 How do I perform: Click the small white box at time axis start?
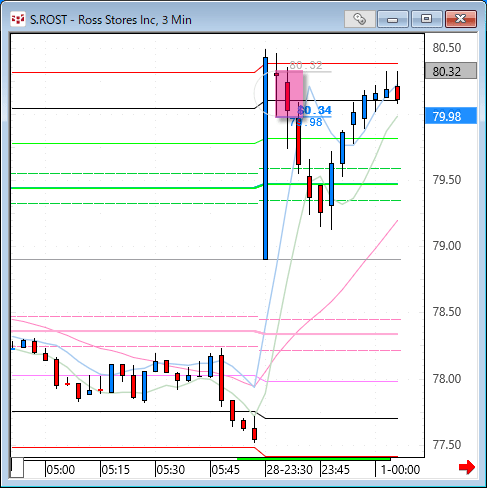(x=17, y=468)
